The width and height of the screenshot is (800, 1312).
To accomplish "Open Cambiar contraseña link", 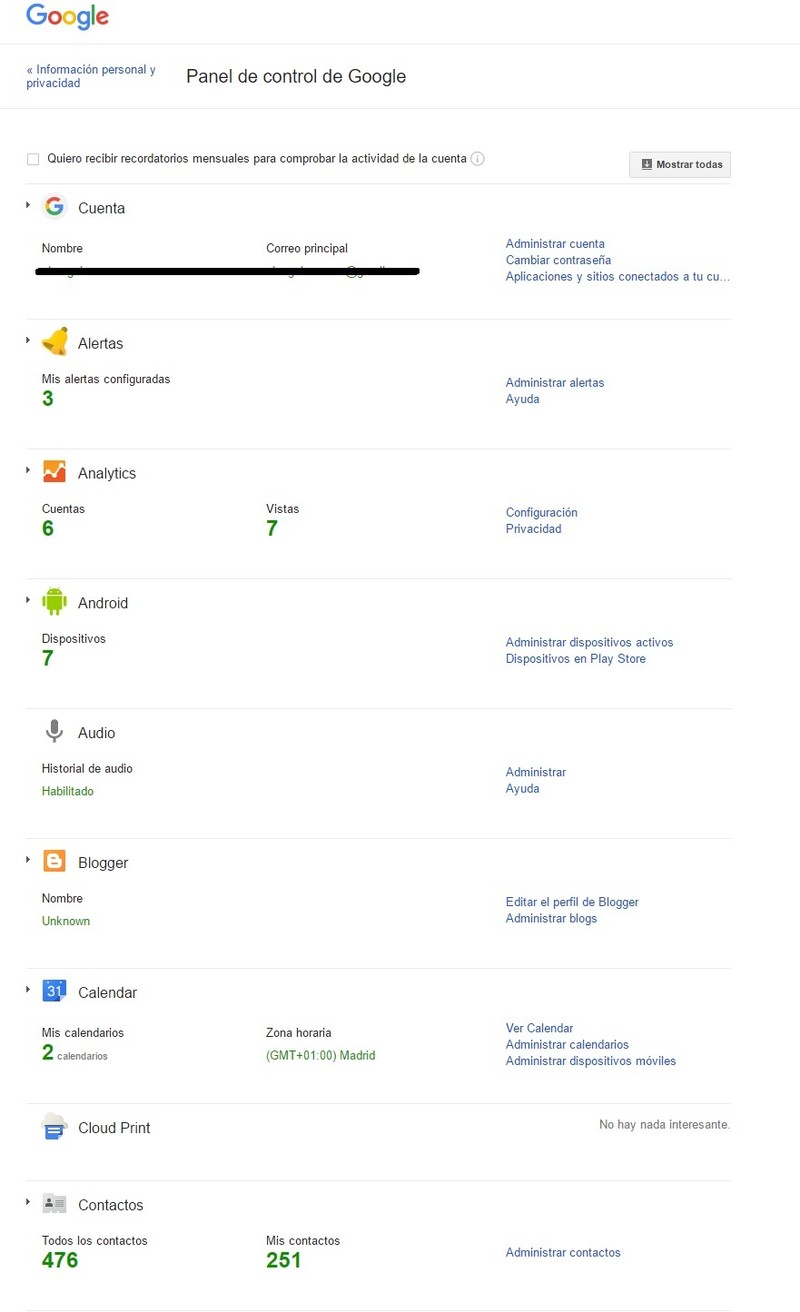I will point(558,260).
